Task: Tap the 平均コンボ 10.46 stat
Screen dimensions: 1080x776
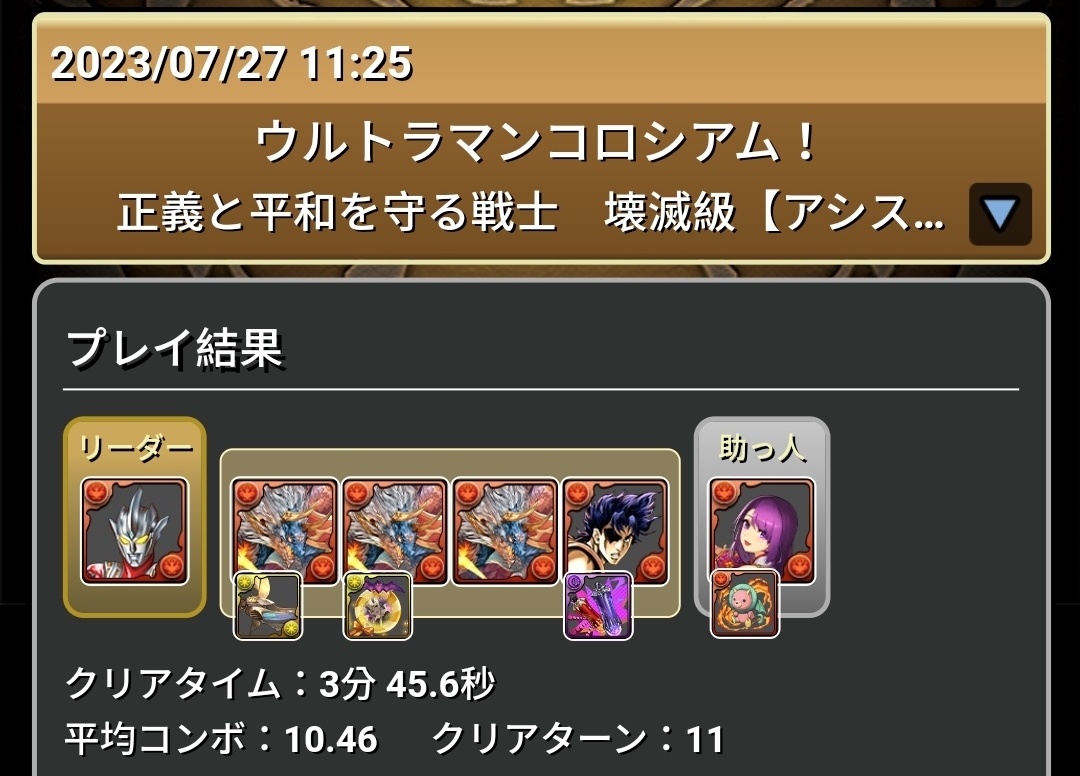Action: tap(222, 739)
